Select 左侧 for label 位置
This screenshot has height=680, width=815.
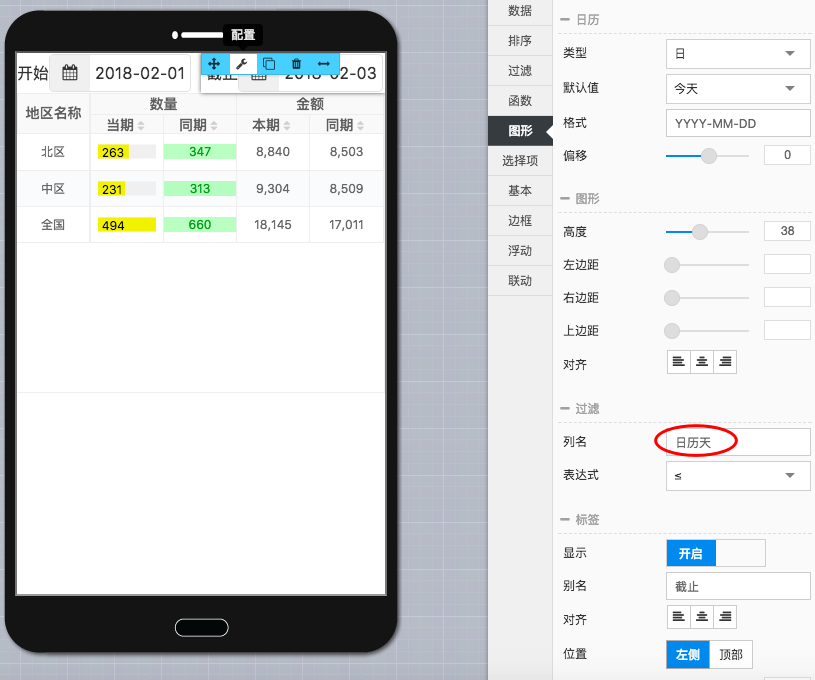point(688,655)
